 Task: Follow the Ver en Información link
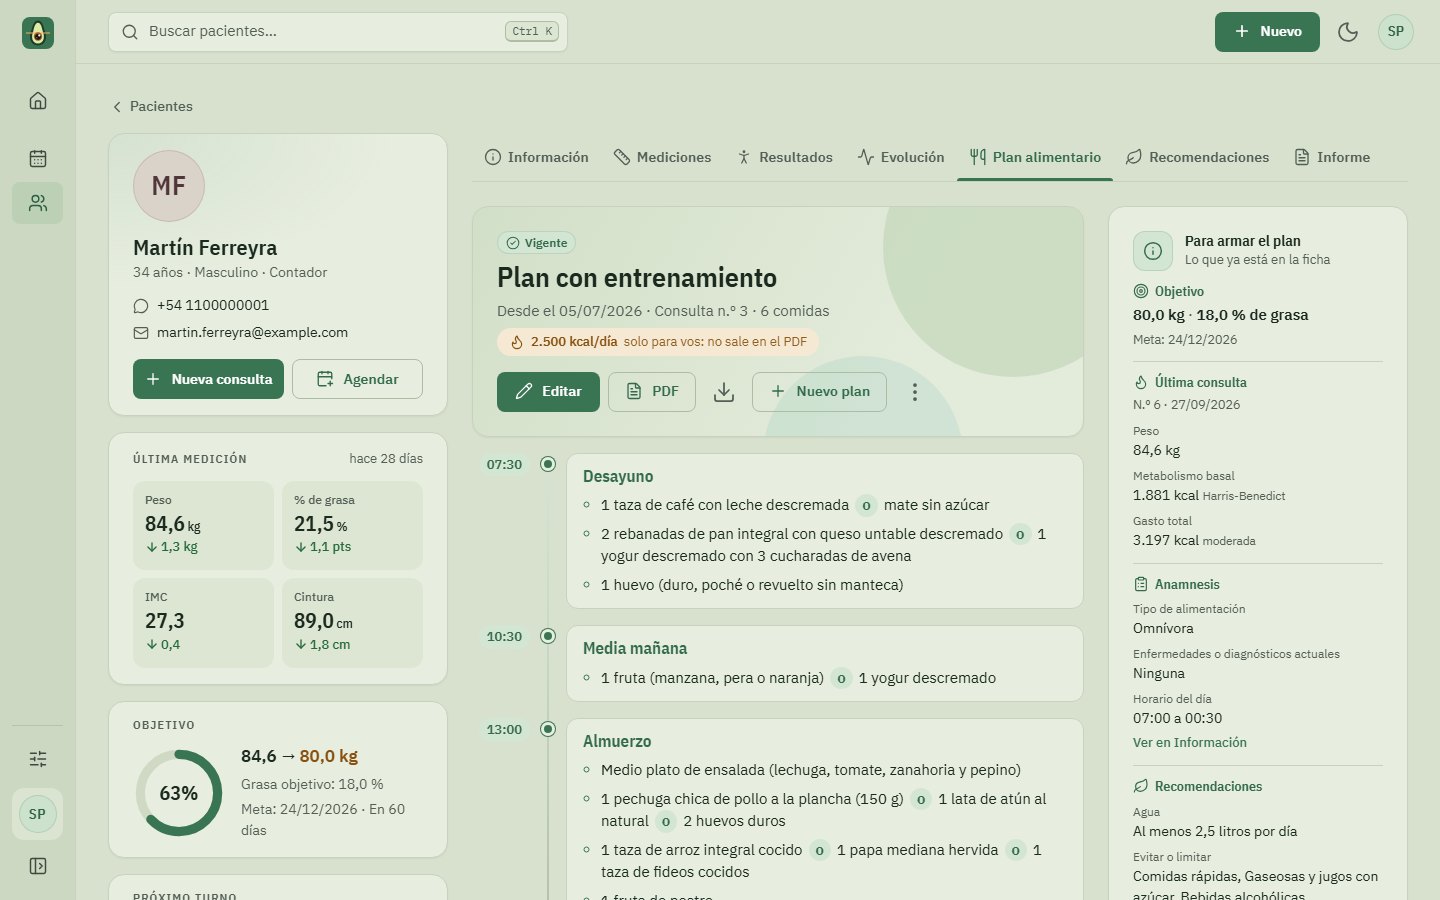tap(1190, 743)
